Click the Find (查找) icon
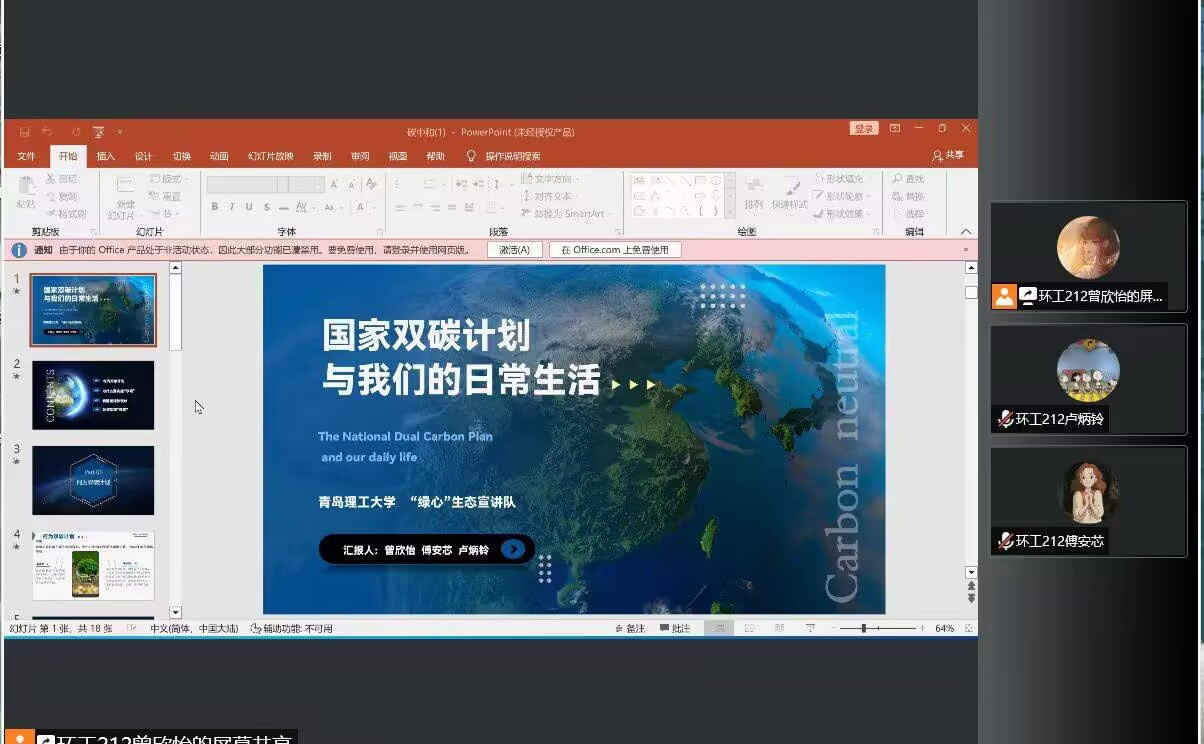Image resolution: width=1204 pixels, height=744 pixels. [x=908, y=179]
